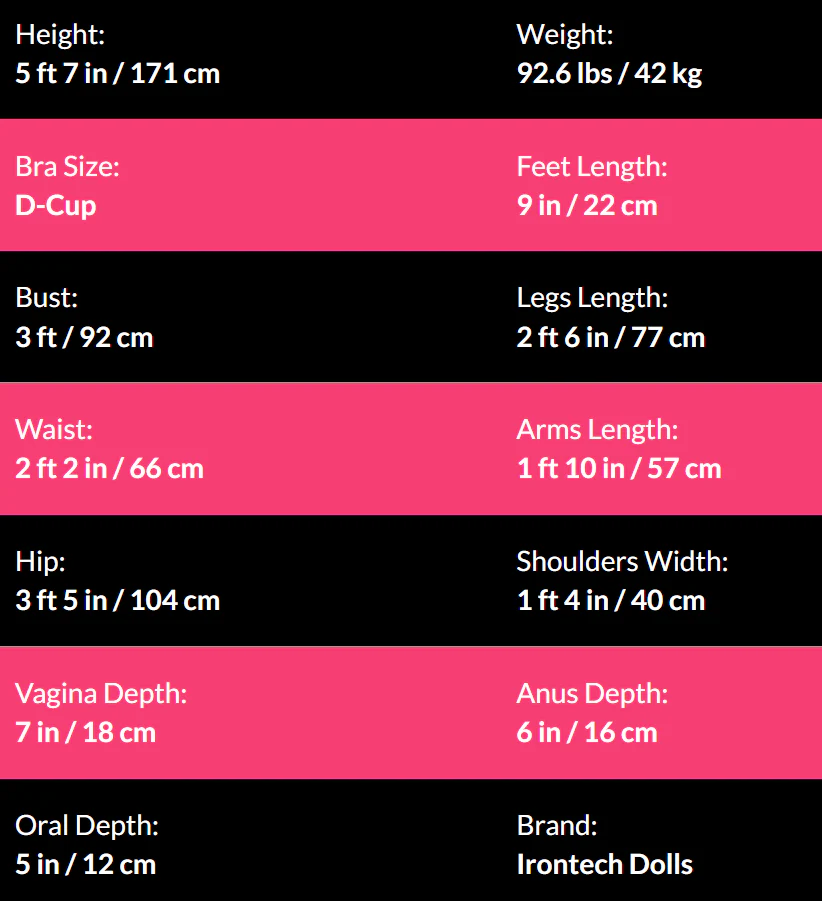The width and height of the screenshot is (822, 901).
Task: Click the Waist label
Action: coord(54,430)
